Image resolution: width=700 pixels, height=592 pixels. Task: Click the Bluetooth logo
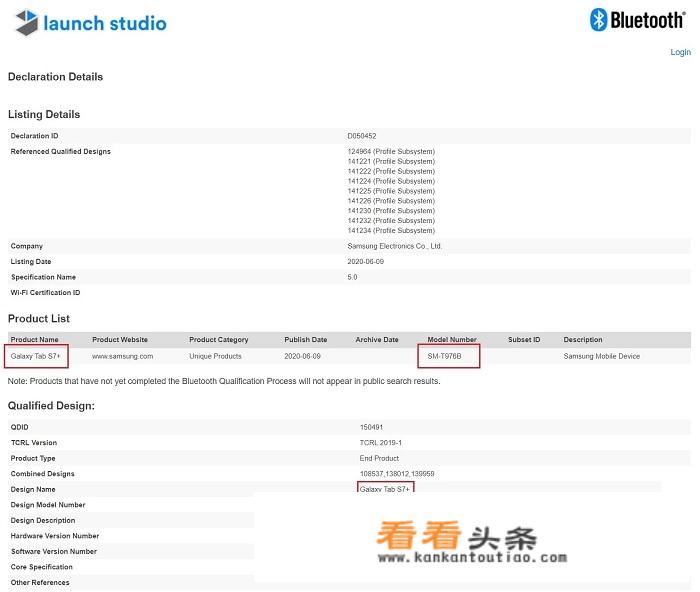[638, 20]
